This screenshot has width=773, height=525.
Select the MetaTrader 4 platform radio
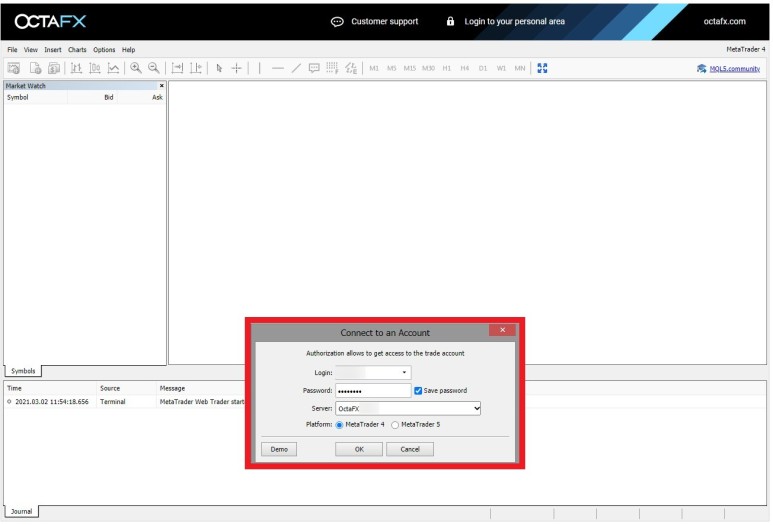(339, 424)
